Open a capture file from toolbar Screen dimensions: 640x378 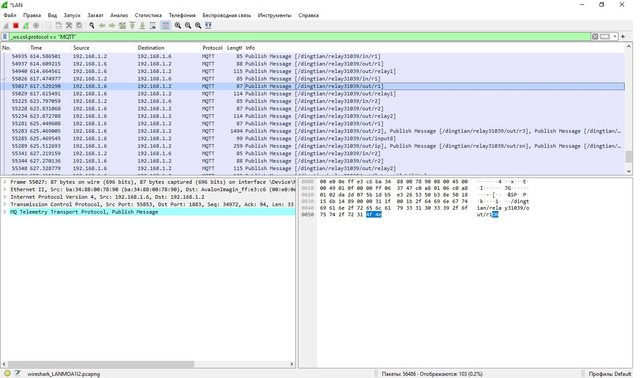point(49,26)
